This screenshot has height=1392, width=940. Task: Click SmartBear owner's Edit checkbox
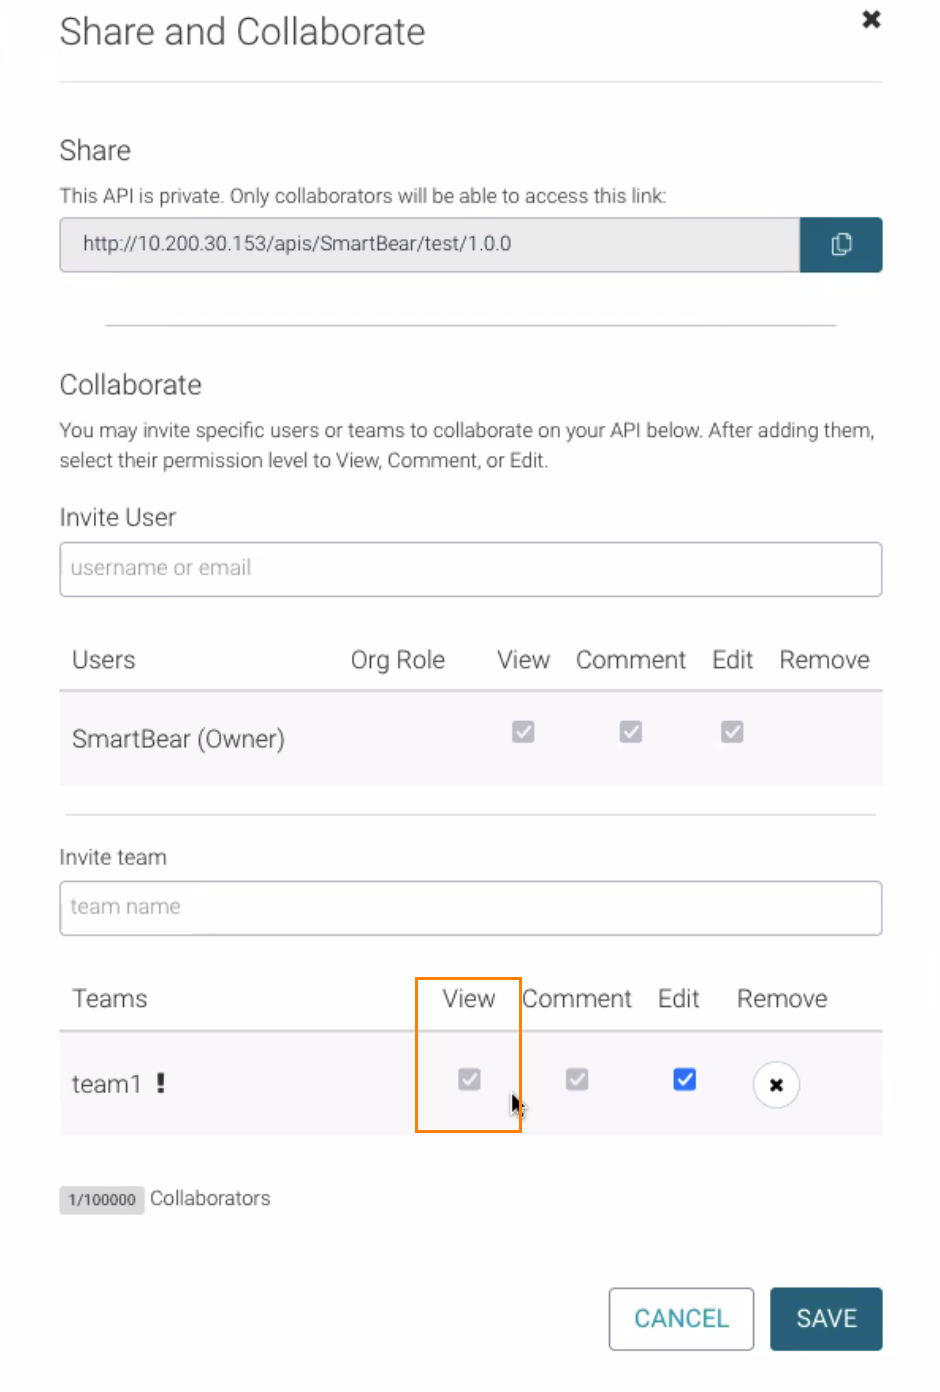(732, 732)
